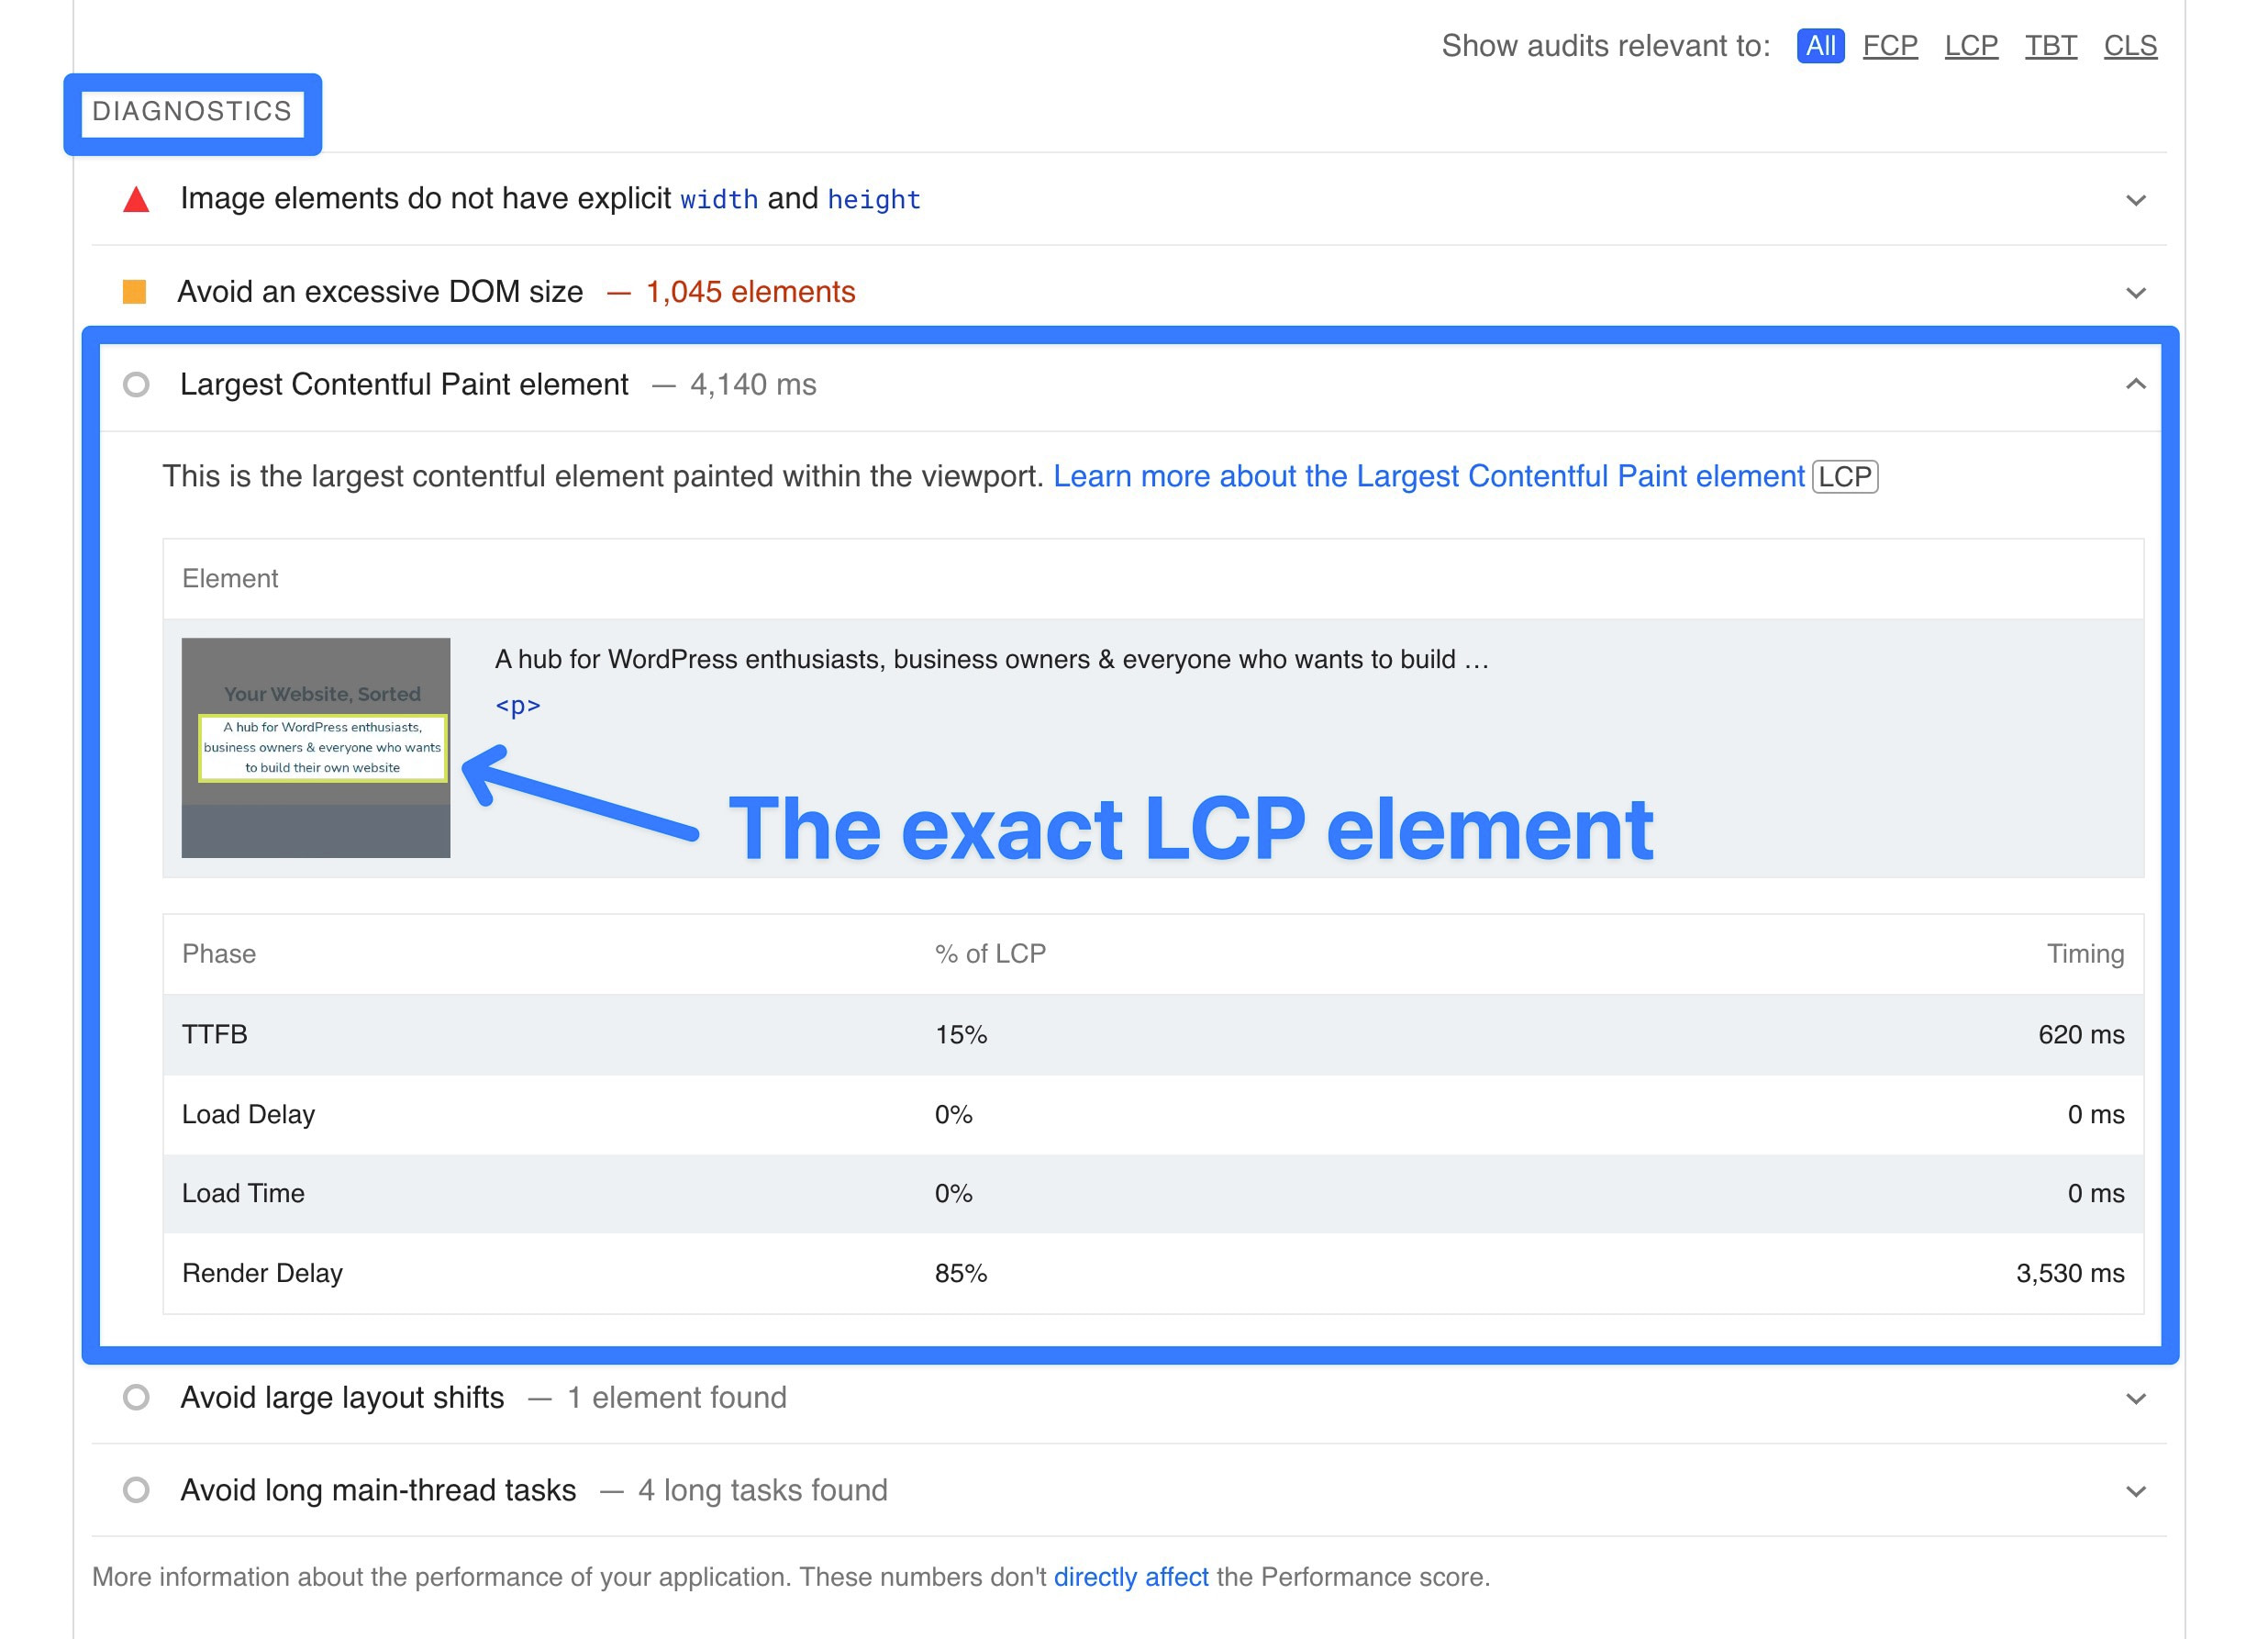Collapse the Largest Contentful Paint element section
Image resolution: width=2268 pixels, height=1639 pixels.
coord(2135,384)
